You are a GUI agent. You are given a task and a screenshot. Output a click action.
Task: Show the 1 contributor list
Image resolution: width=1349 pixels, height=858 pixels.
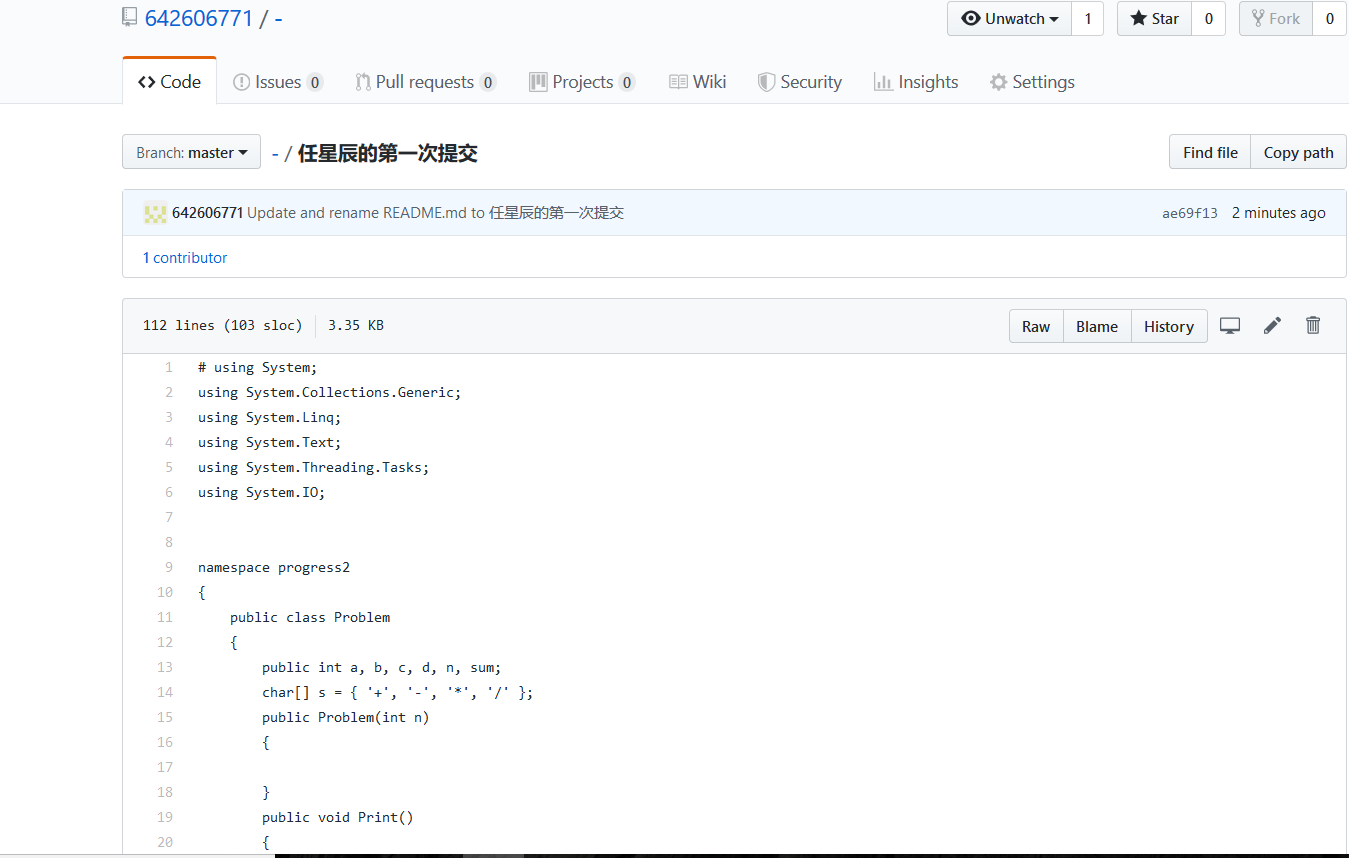point(185,257)
